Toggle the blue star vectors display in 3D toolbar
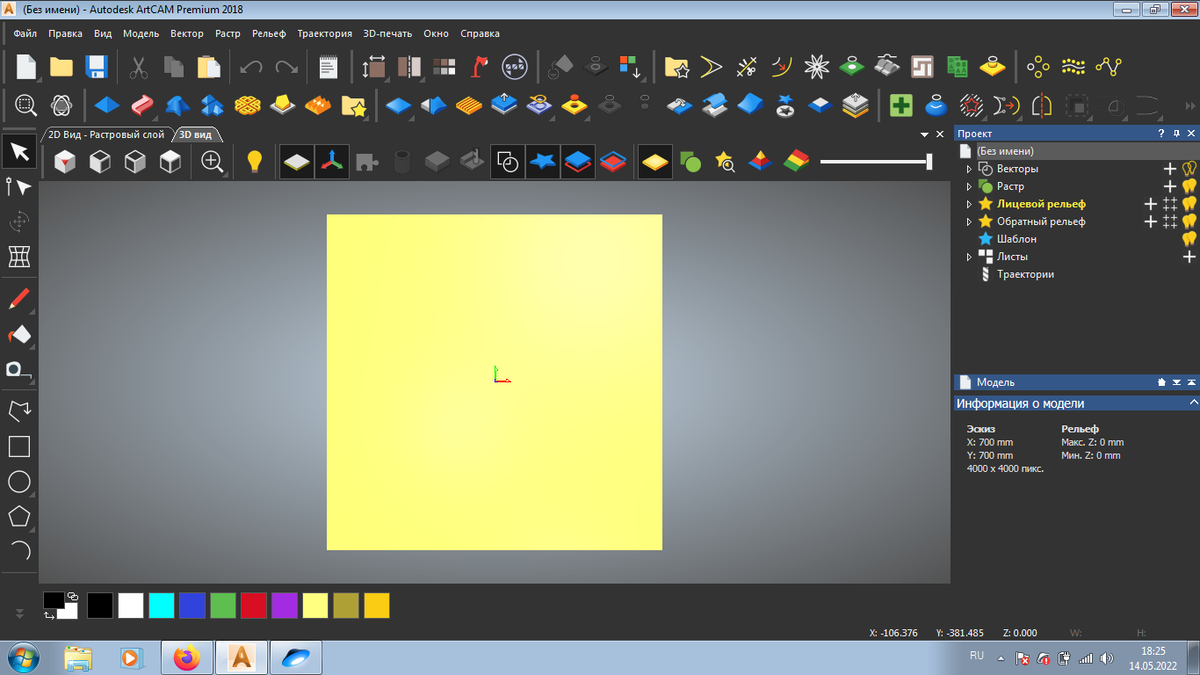 (x=543, y=161)
